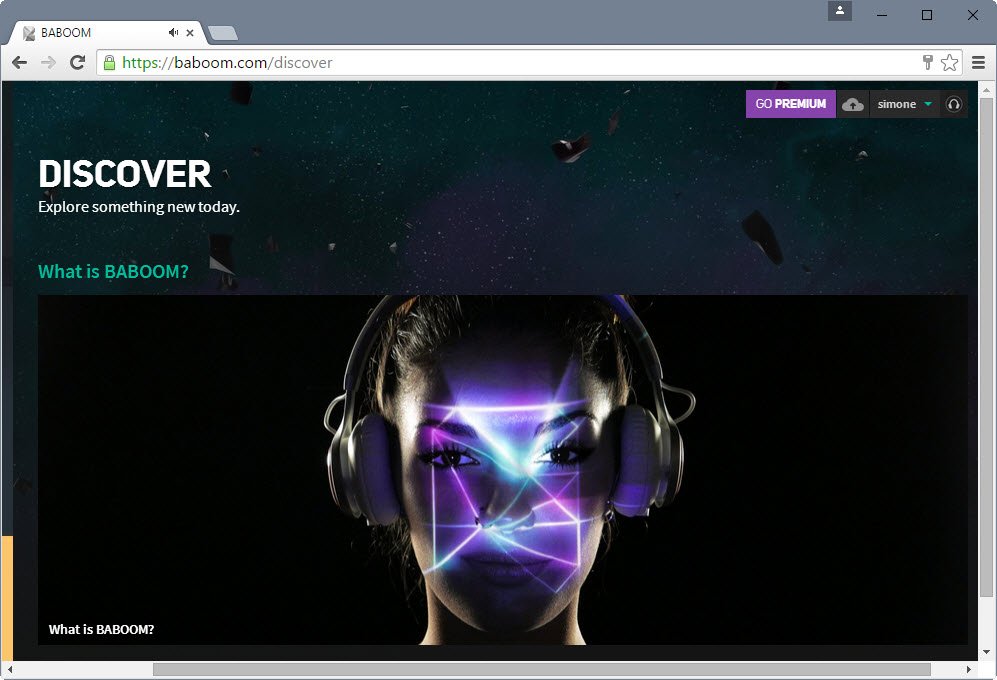
Task: Click the GO PREMIUM button
Action: 790,104
